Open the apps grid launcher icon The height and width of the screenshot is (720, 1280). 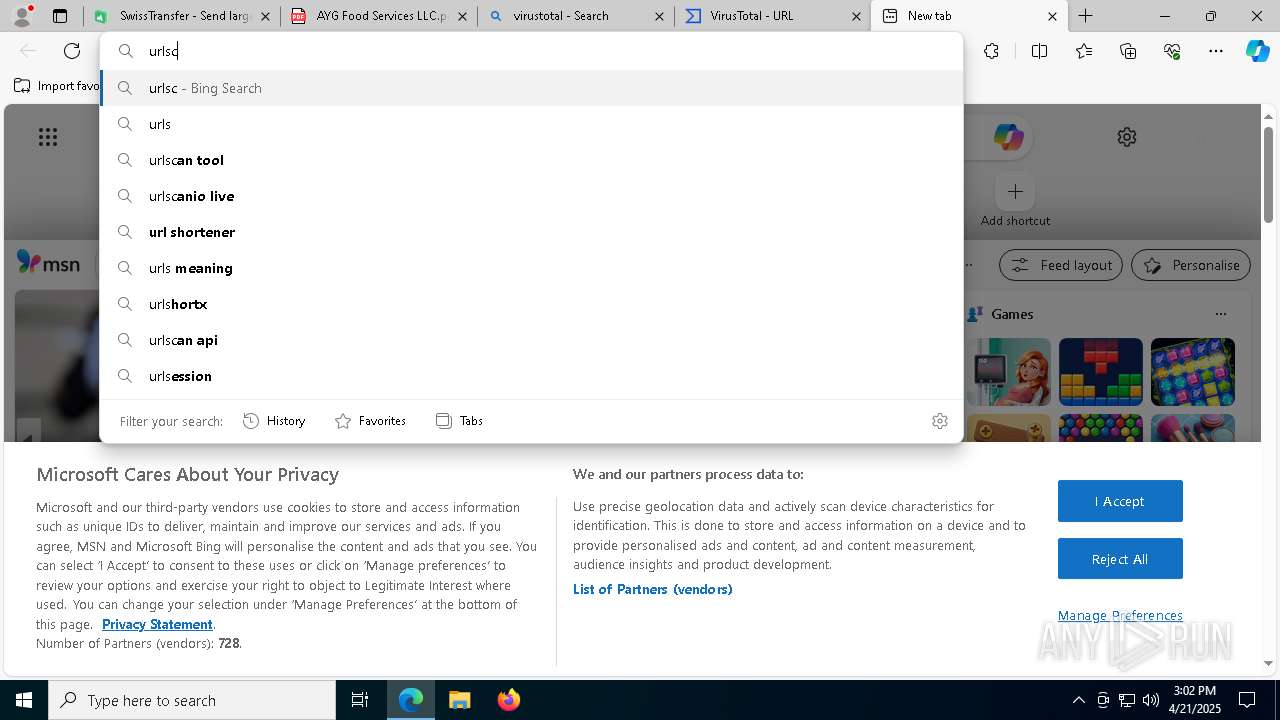[x=48, y=137]
